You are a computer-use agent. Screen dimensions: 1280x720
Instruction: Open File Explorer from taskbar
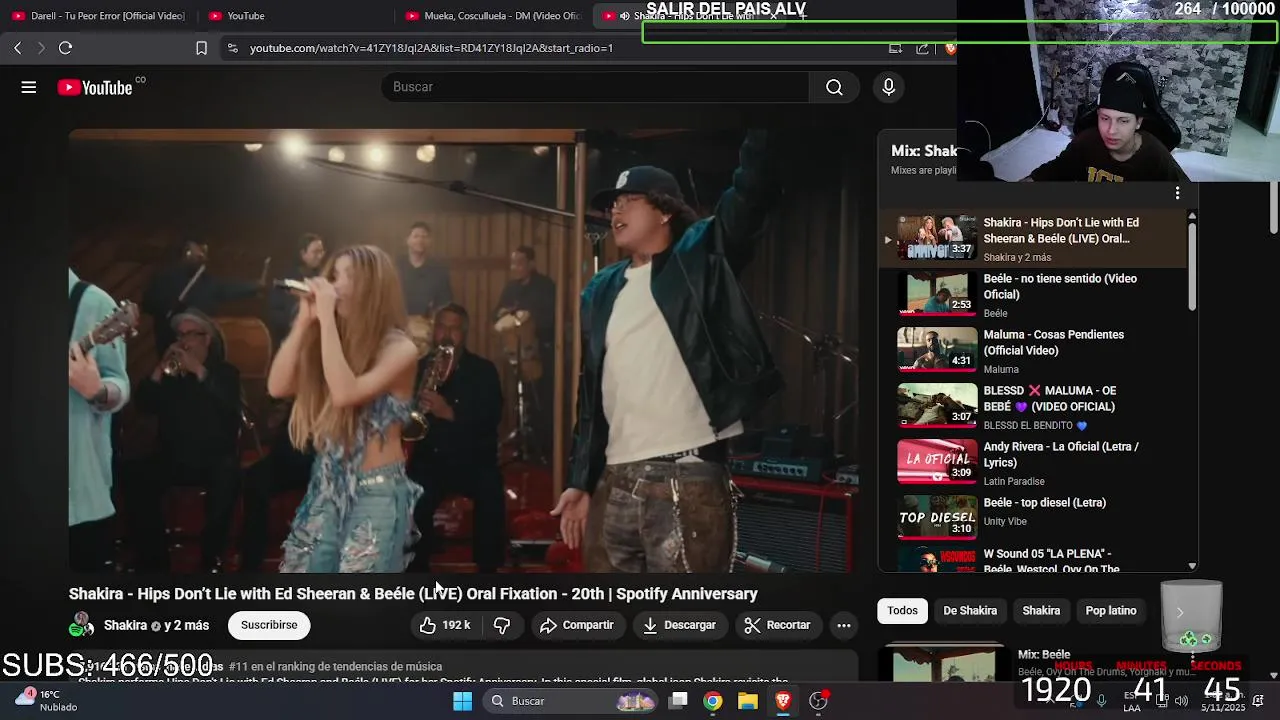click(x=747, y=701)
